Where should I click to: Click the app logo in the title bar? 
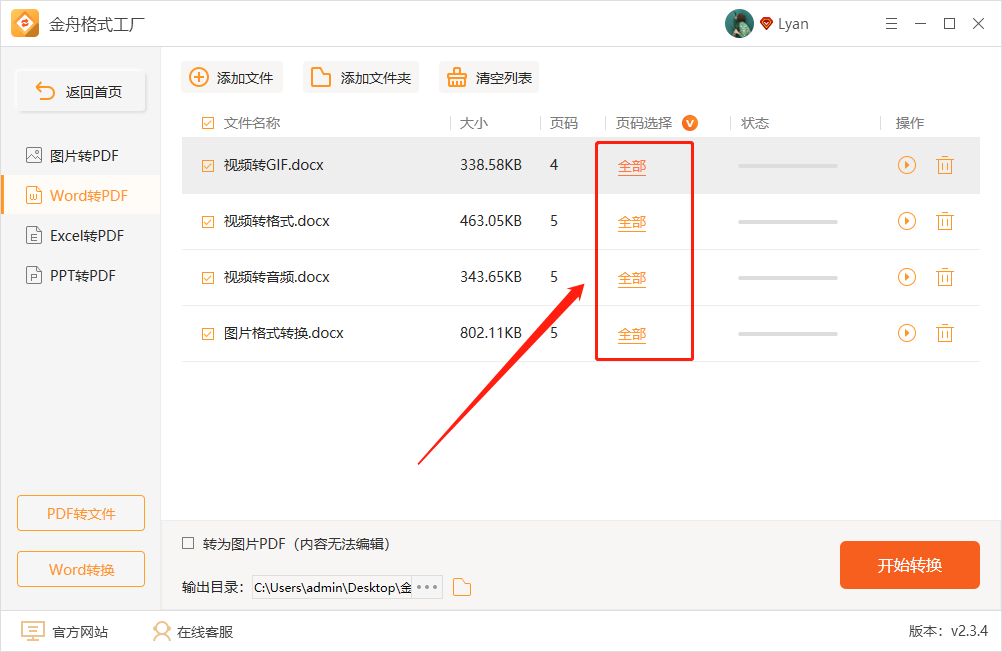point(25,23)
